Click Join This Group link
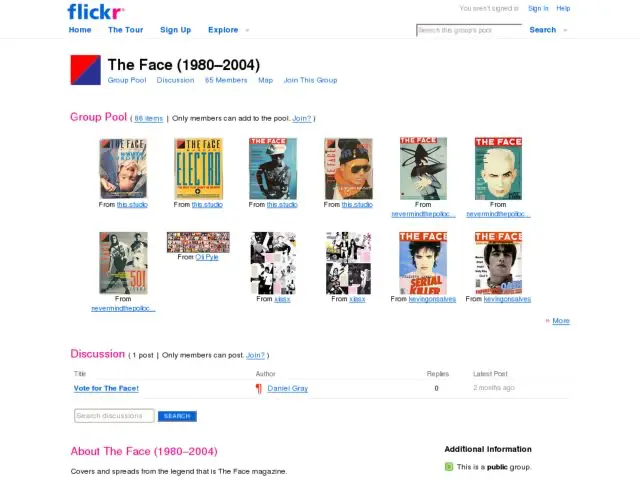Image resolution: width=640 pixels, height=480 pixels. point(311,80)
